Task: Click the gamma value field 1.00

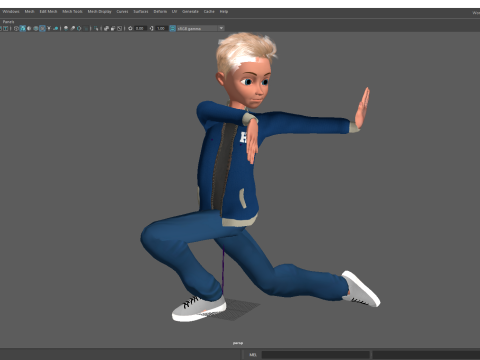Action: point(162,28)
